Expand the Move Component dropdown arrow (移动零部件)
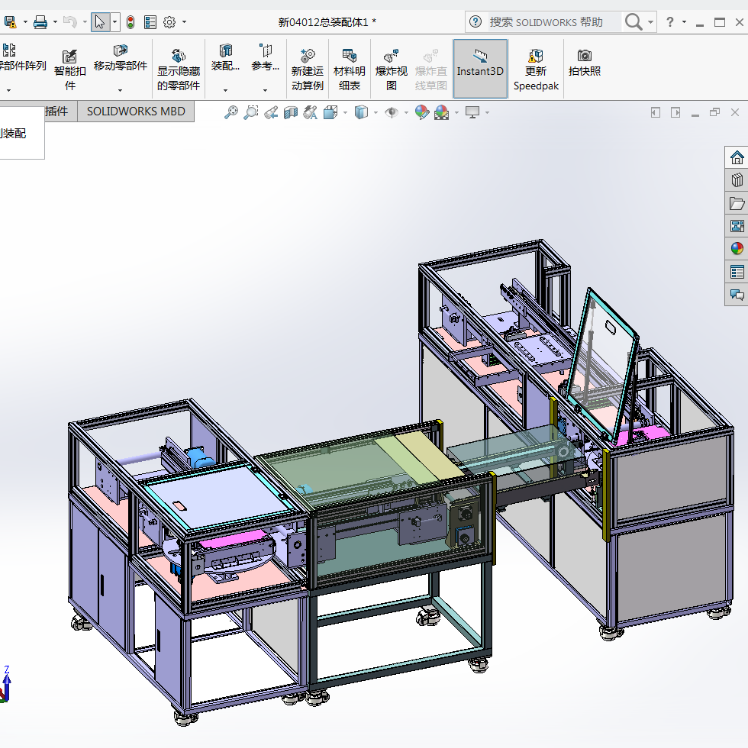This screenshot has height=748, width=748. coord(120,90)
